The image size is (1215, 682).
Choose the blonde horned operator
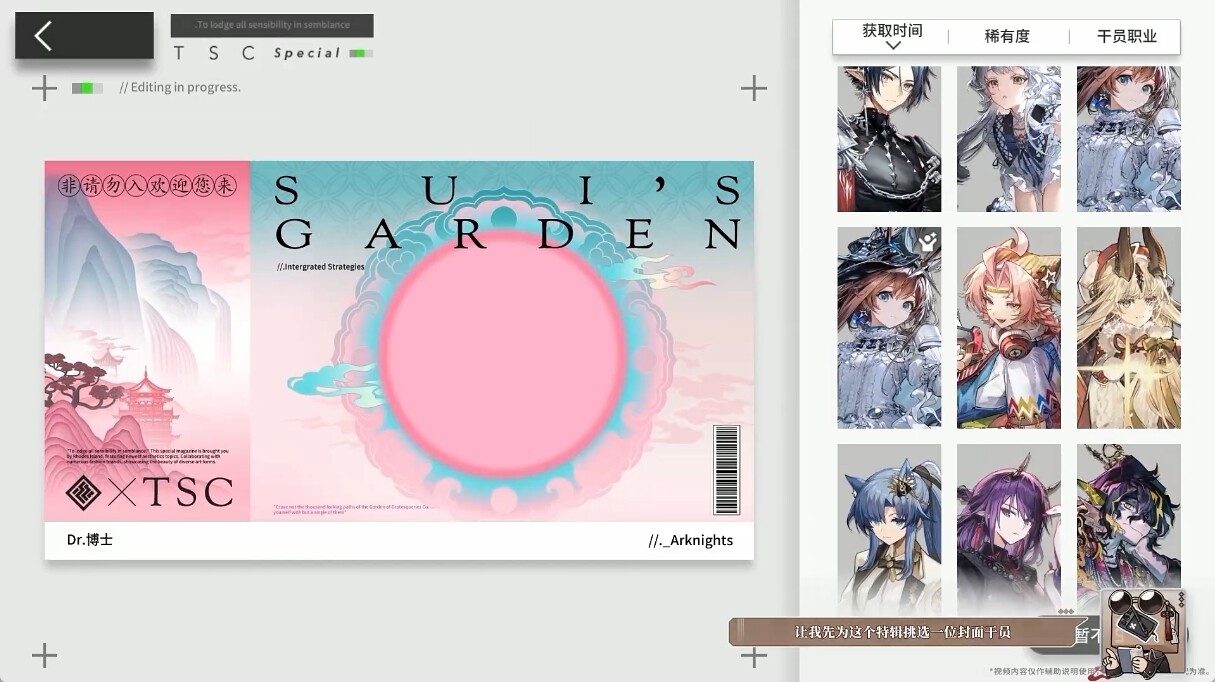(1128, 328)
